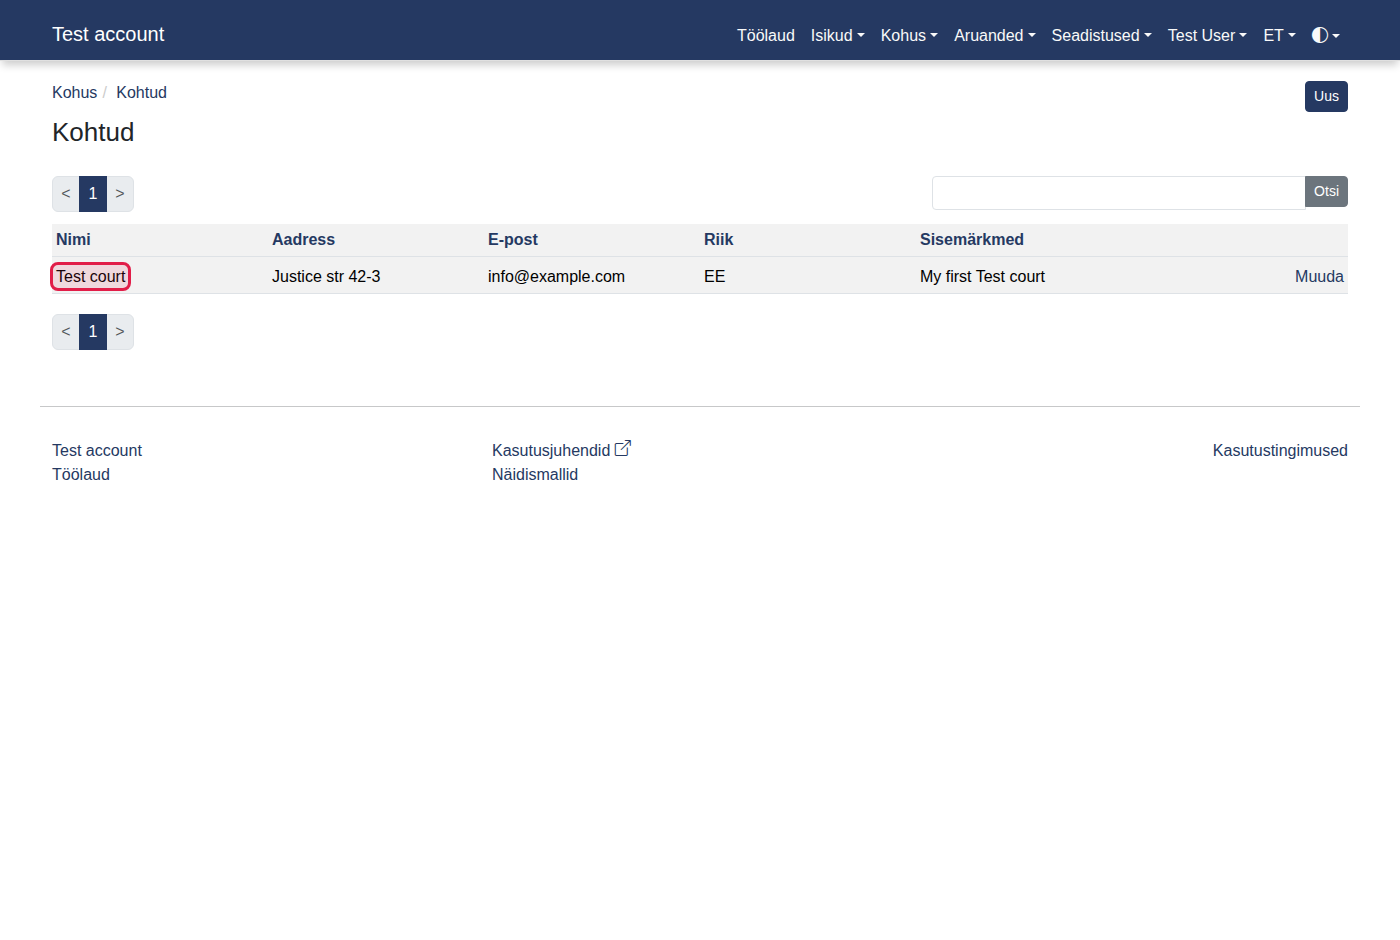Click the Otsi search button

tap(1326, 191)
